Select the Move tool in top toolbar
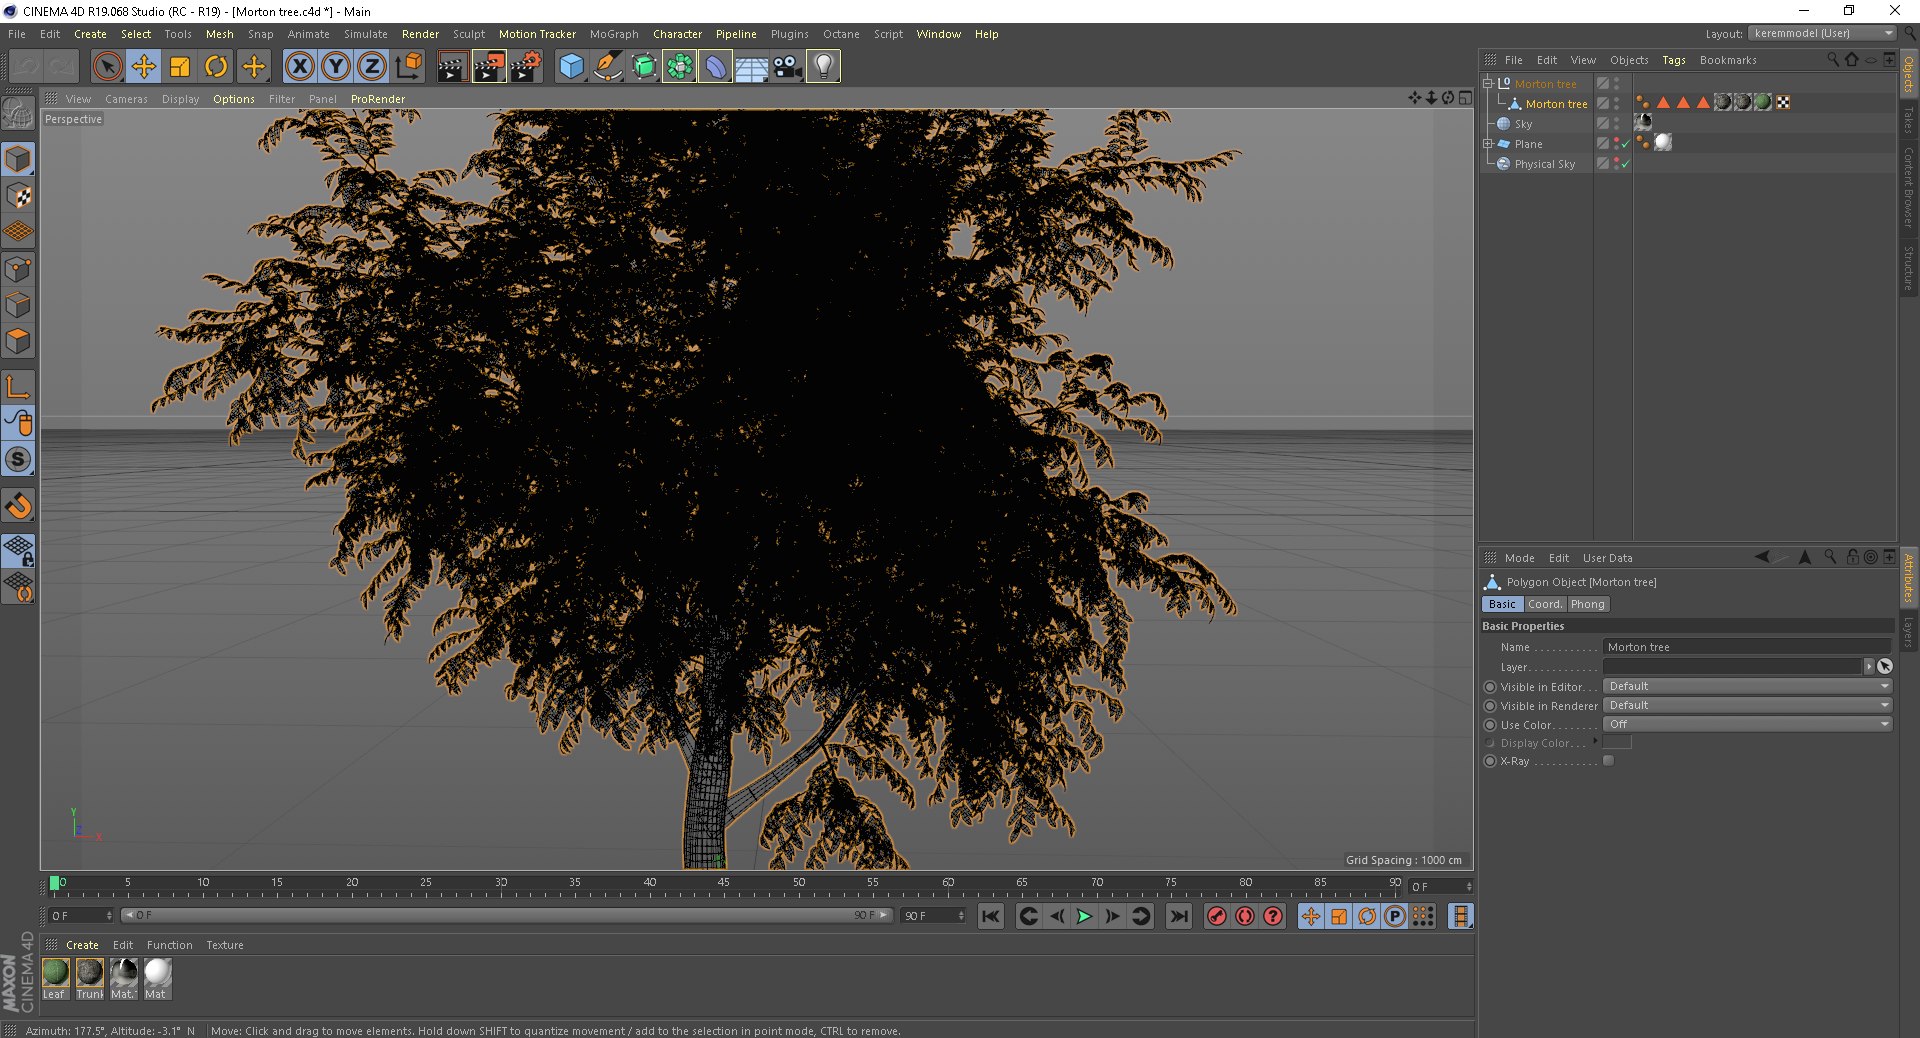This screenshot has height=1038, width=1920. pos(144,67)
